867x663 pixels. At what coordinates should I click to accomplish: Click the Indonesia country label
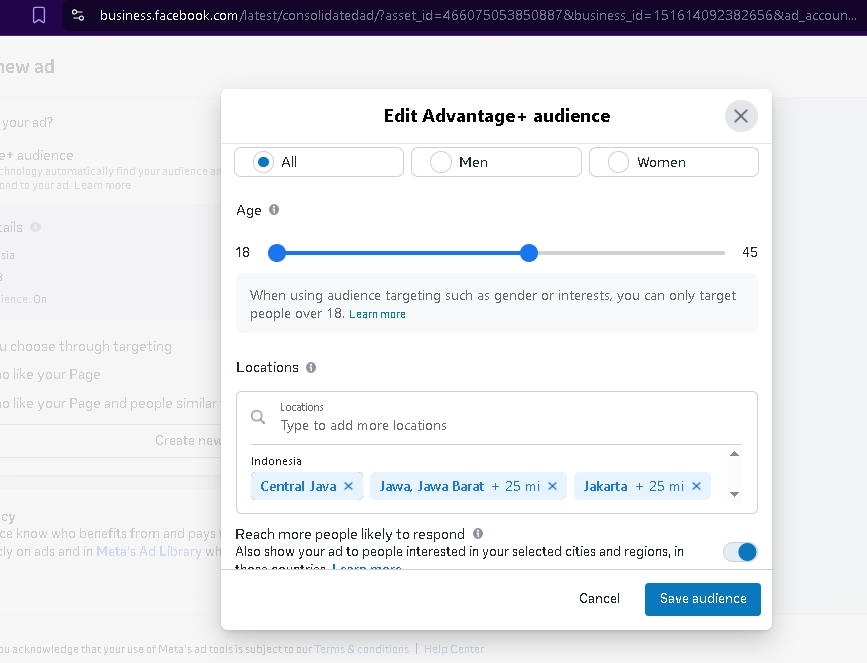click(276, 461)
